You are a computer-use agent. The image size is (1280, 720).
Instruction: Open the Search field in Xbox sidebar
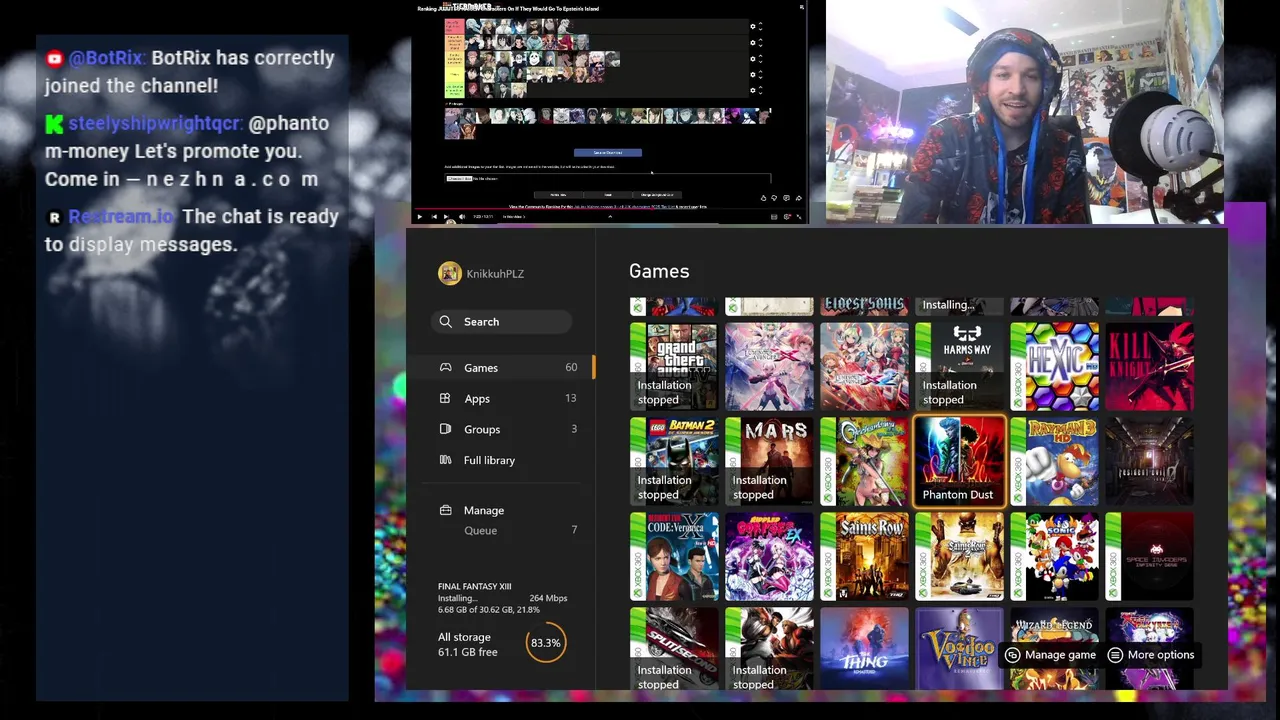point(504,322)
